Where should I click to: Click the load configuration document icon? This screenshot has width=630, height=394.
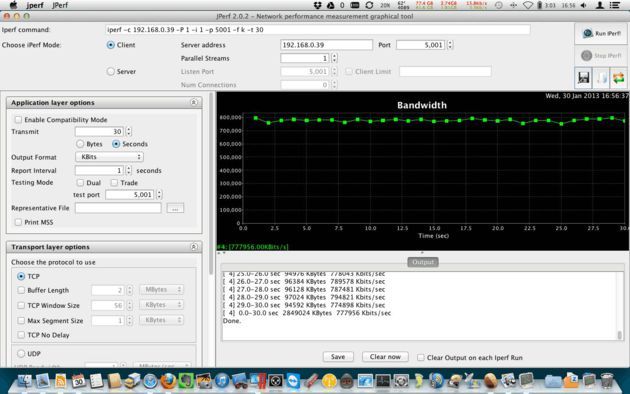601,78
